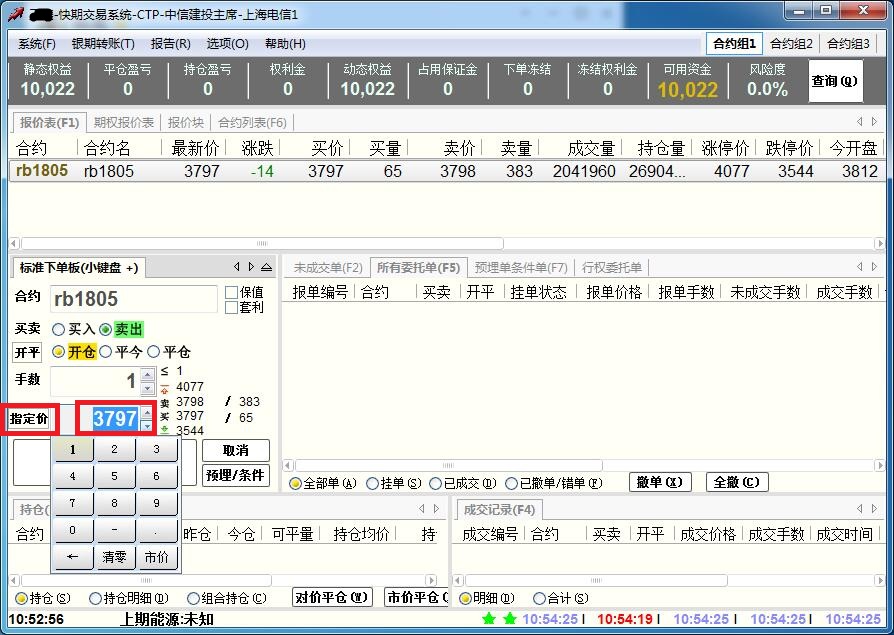Image resolution: width=894 pixels, height=635 pixels.
Task: Click the first green star status icon
Action: (489, 618)
